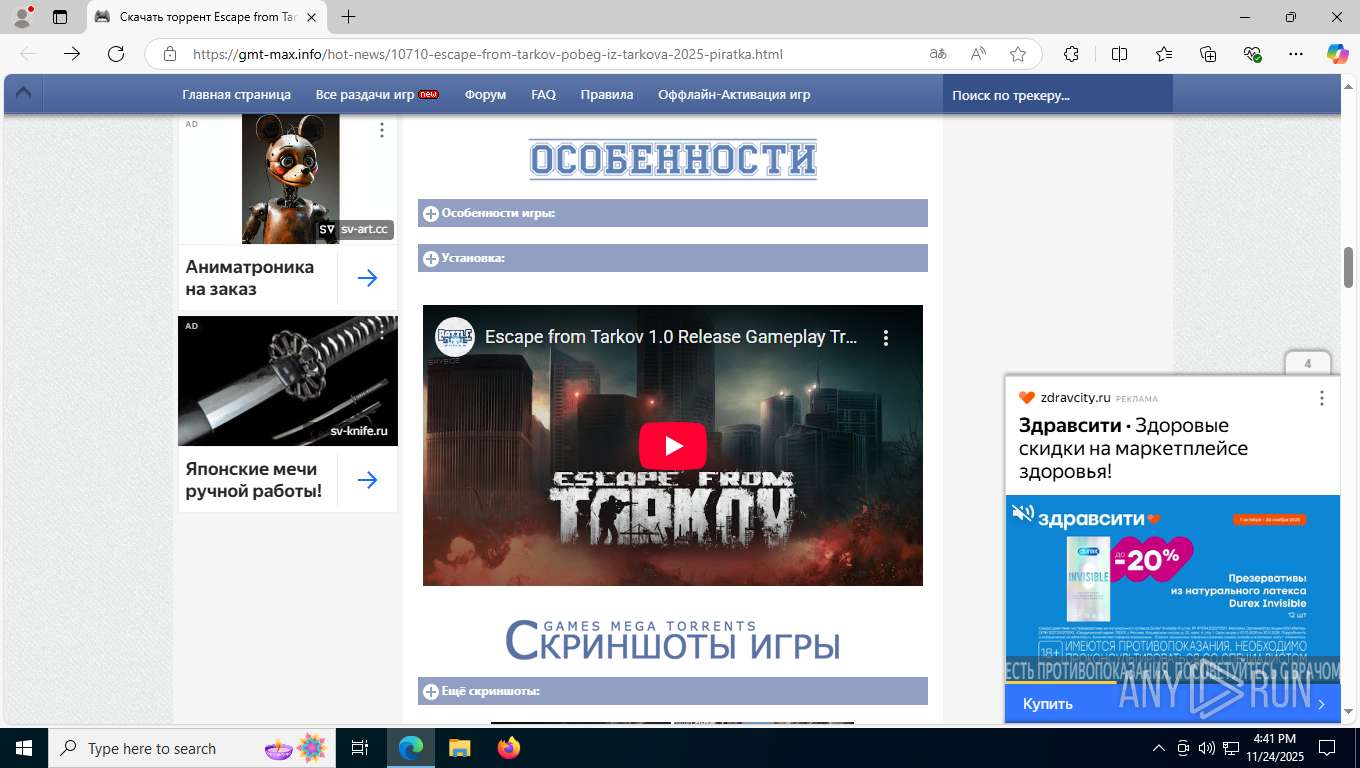1360x768 pixels.
Task: Open the tab actions menu icon
Action: tap(60, 17)
